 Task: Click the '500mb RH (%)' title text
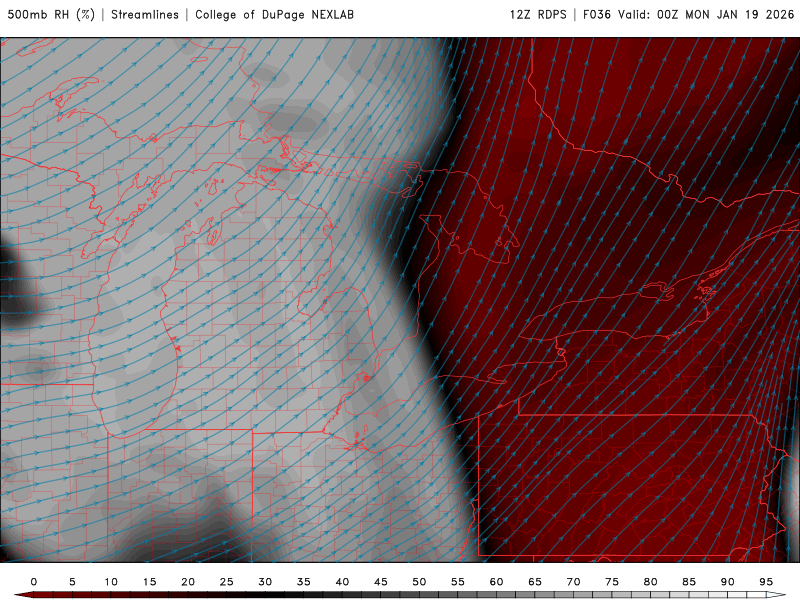coord(51,15)
